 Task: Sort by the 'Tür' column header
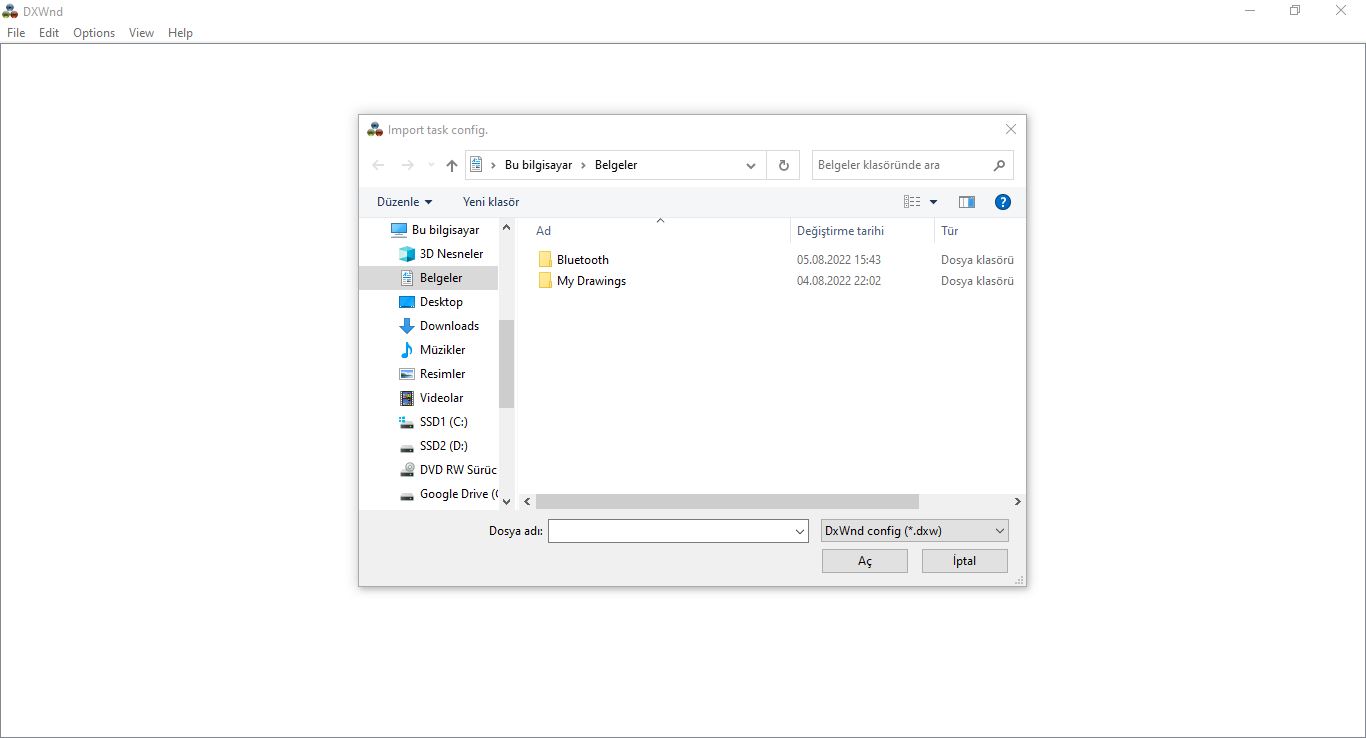[x=950, y=231]
